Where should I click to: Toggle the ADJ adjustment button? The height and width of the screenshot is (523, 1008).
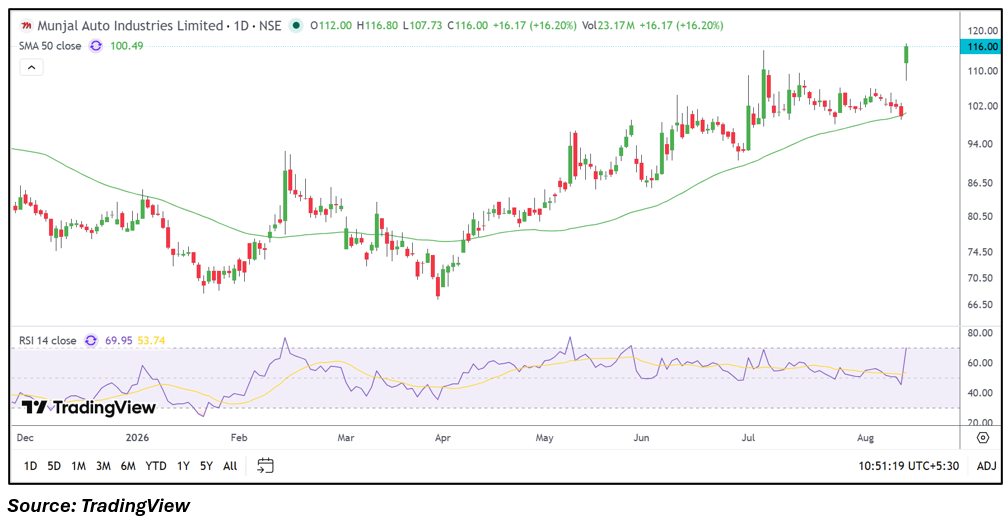[x=986, y=466]
